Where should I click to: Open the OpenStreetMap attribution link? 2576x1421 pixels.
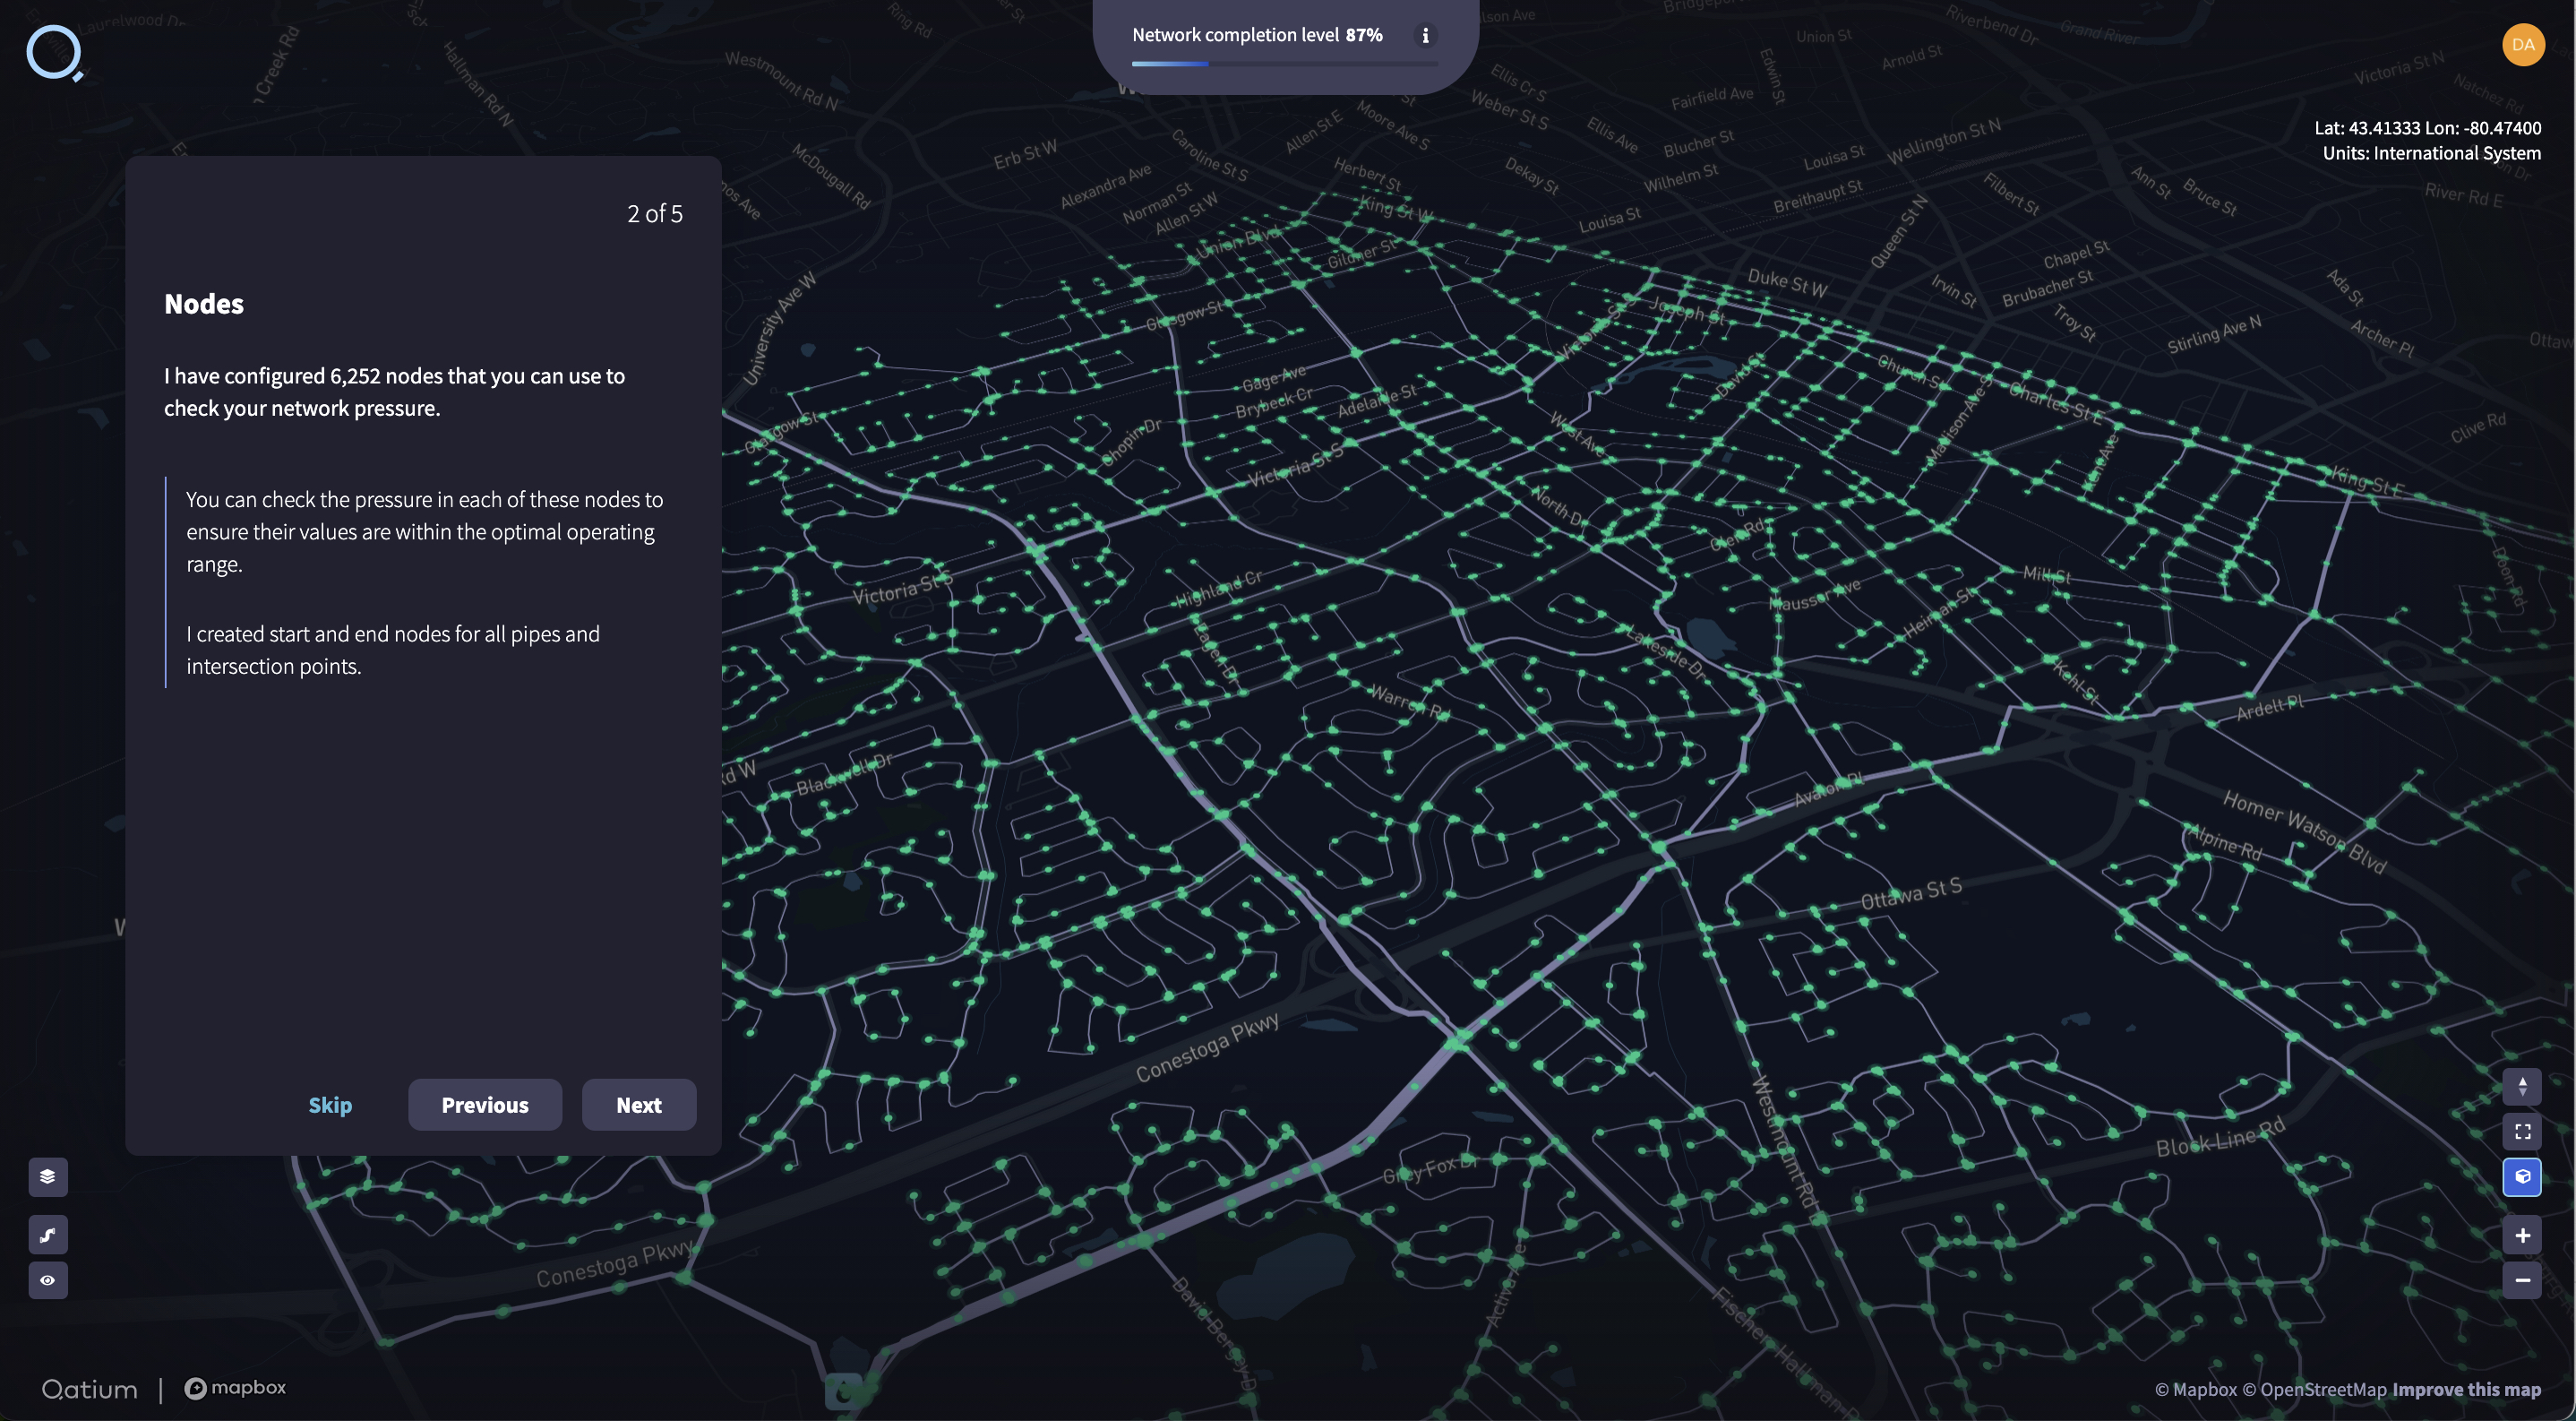(x=2314, y=1389)
